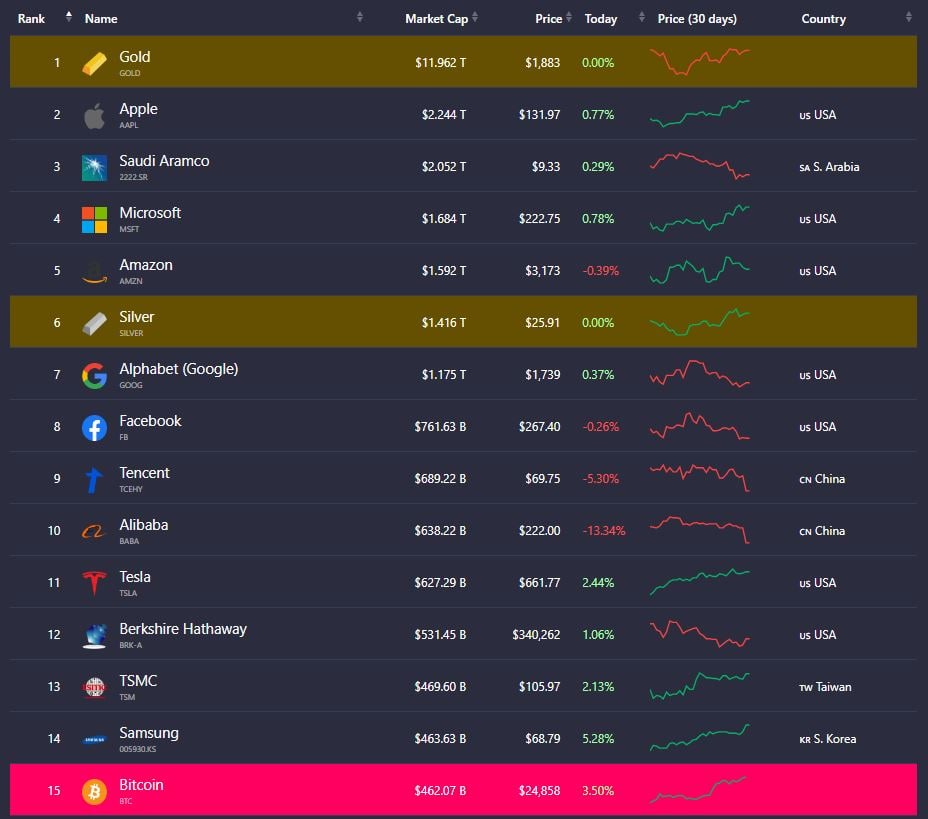The height and width of the screenshot is (819, 928).
Task: Click the Berkshire Hathaway logo
Action: click(x=94, y=636)
